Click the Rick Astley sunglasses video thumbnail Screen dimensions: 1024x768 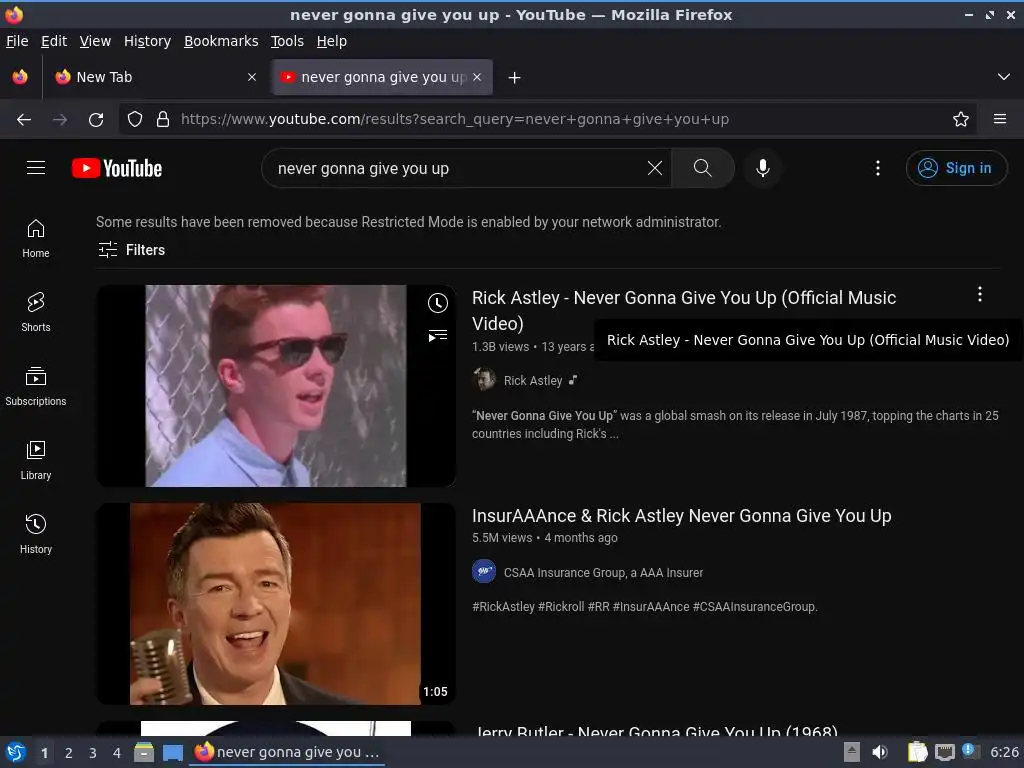(x=276, y=385)
